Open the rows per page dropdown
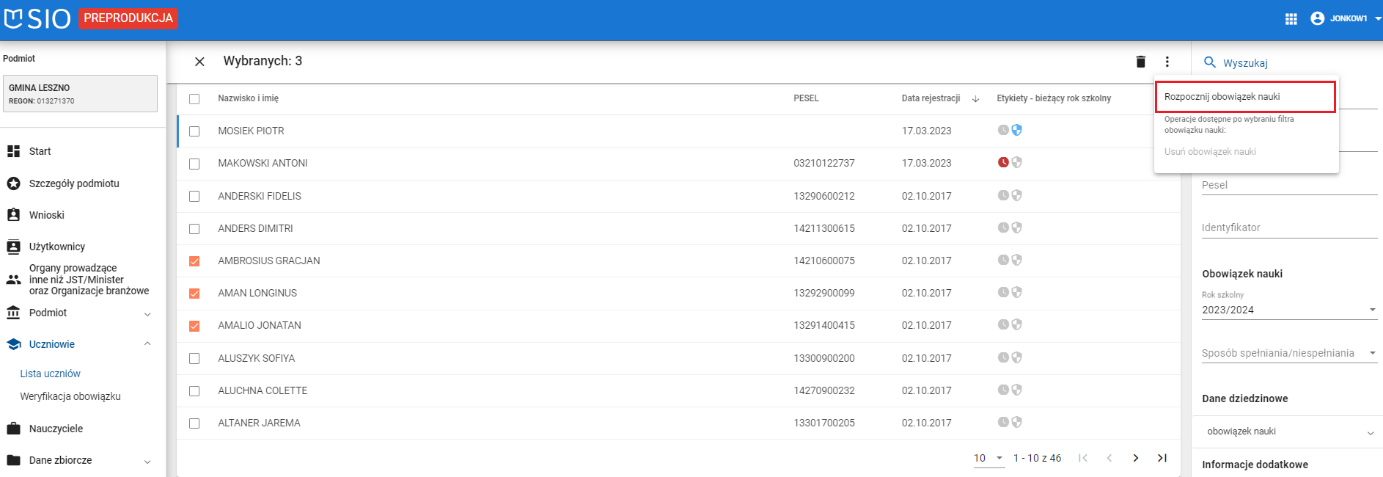This screenshot has width=1383, height=477. tap(988, 458)
